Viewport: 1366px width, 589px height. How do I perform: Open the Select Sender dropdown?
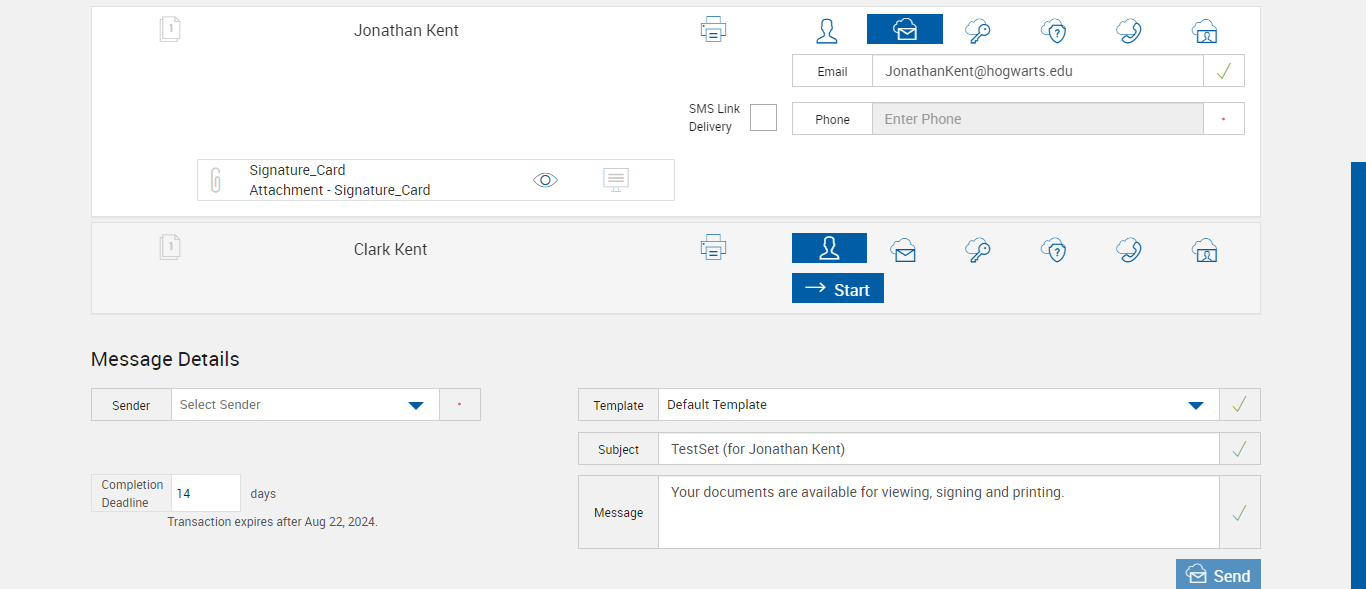416,405
